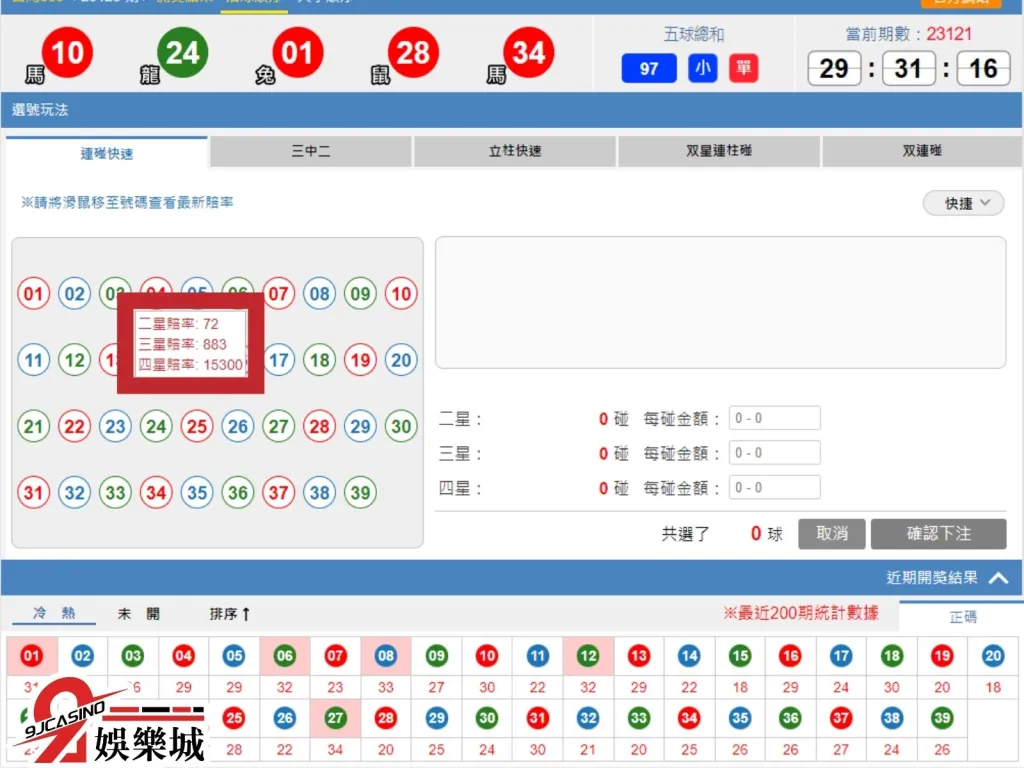Focus the 二星 amount input field
The image size is (1024, 768).
tap(775, 418)
